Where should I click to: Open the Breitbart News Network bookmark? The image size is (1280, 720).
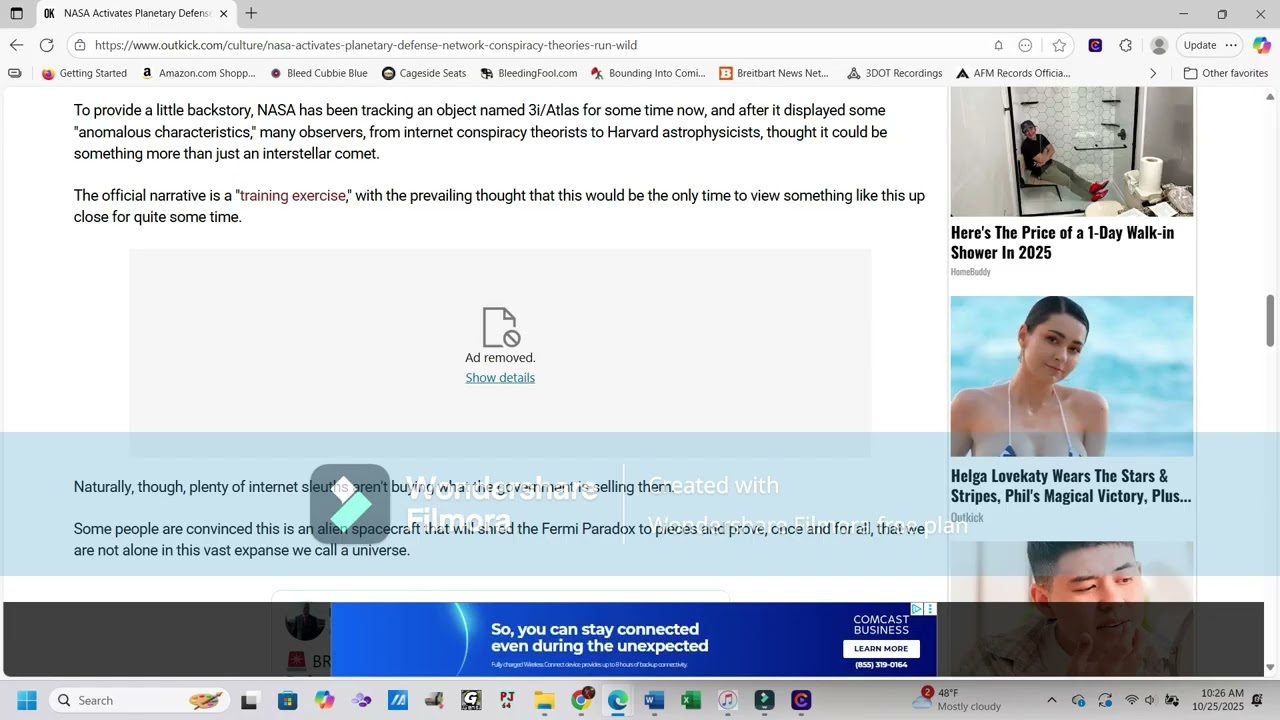click(x=774, y=73)
